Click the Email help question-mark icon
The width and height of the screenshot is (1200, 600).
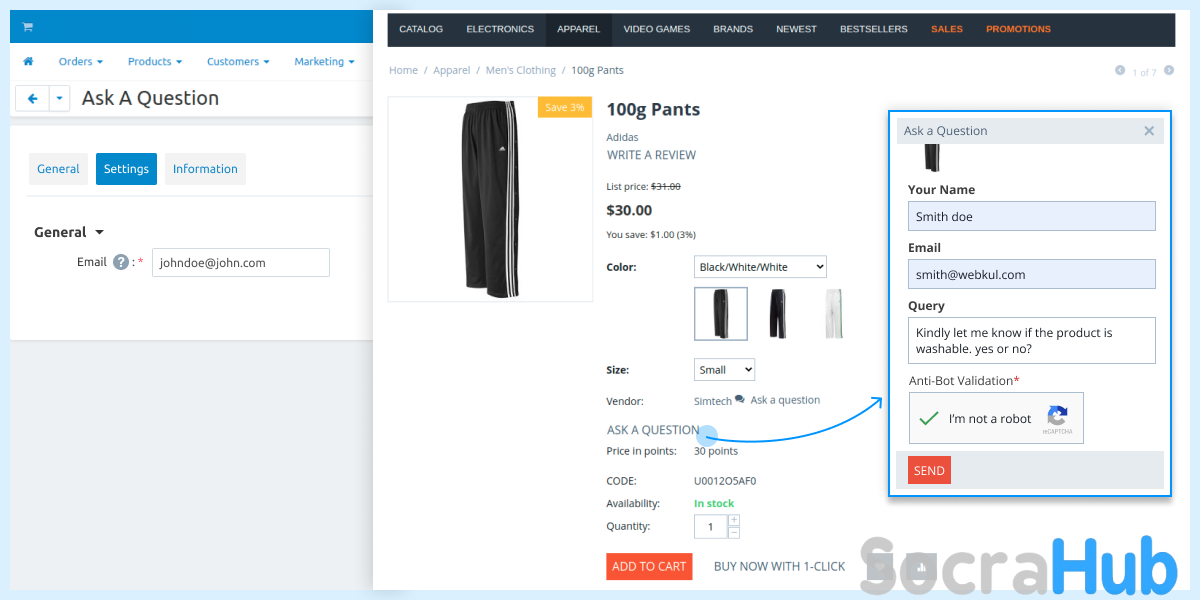pos(121,262)
